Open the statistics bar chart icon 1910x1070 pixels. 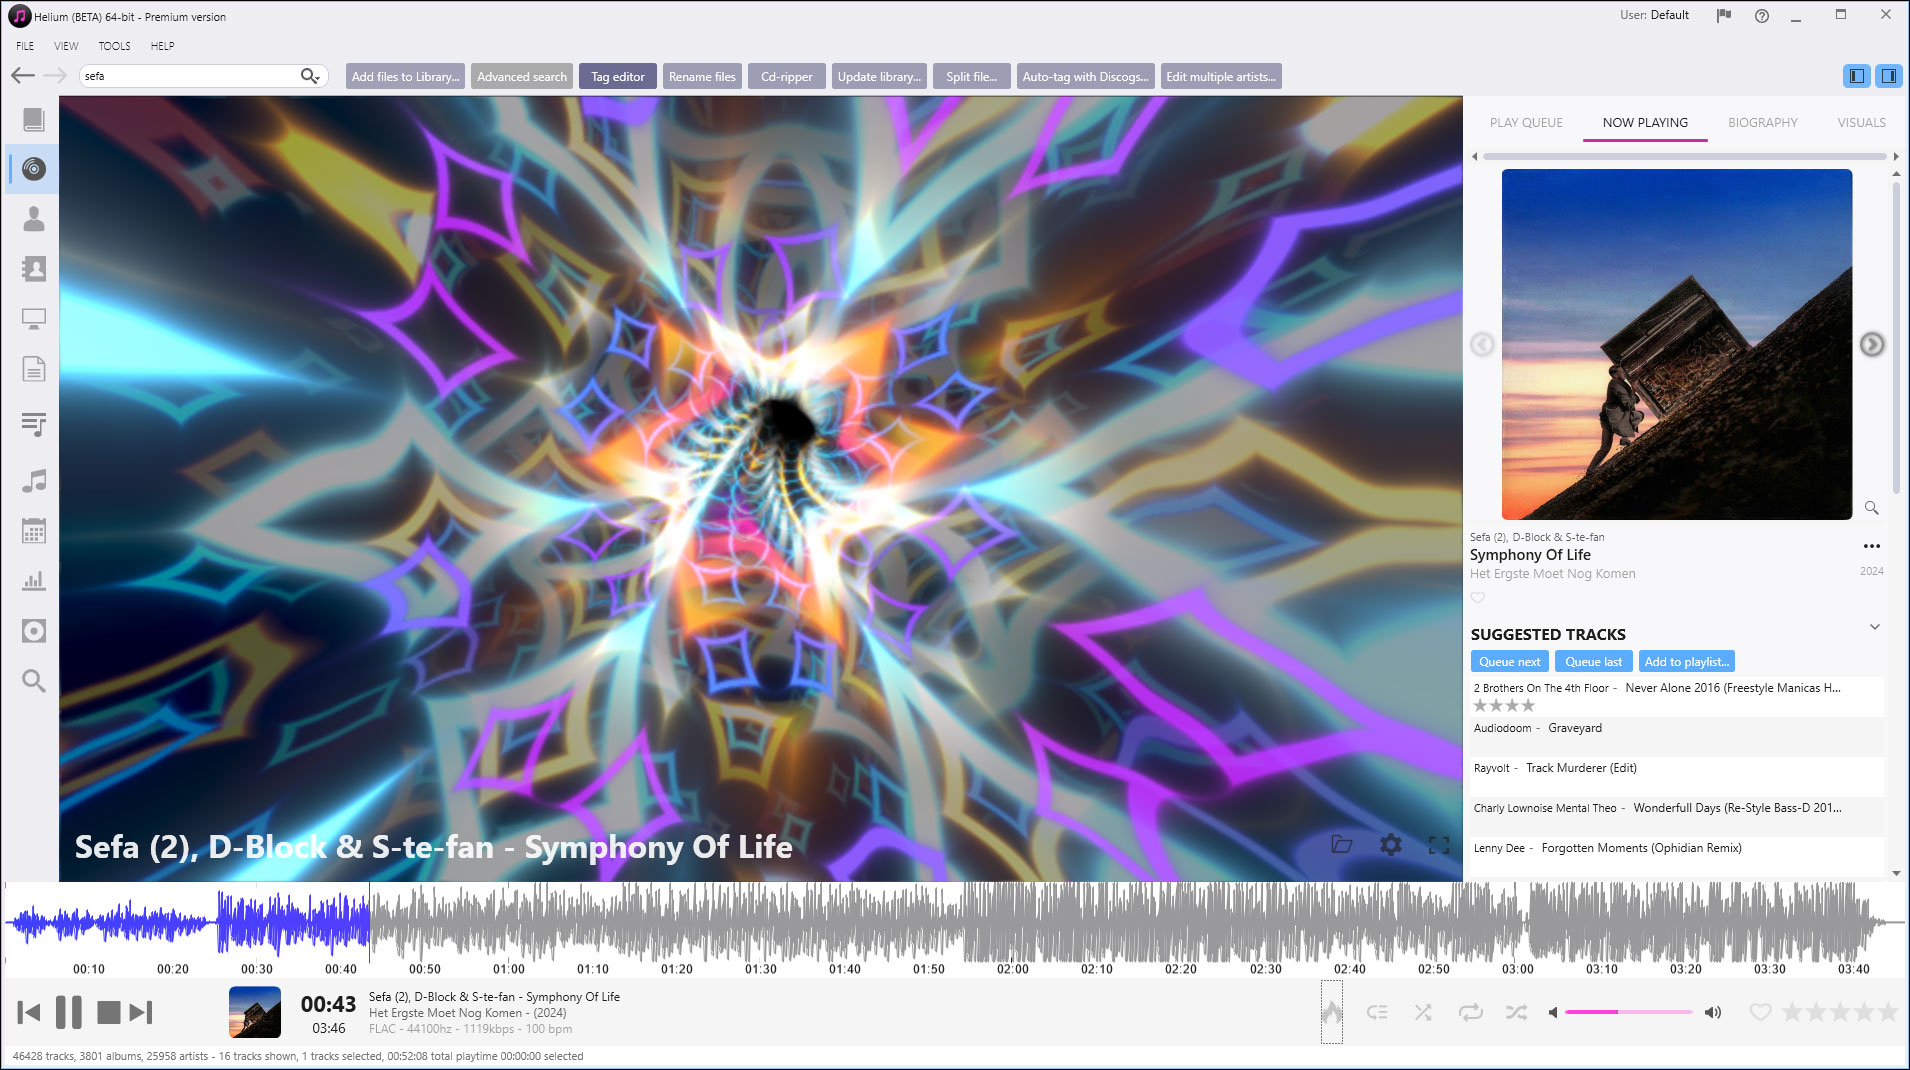(x=34, y=581)
